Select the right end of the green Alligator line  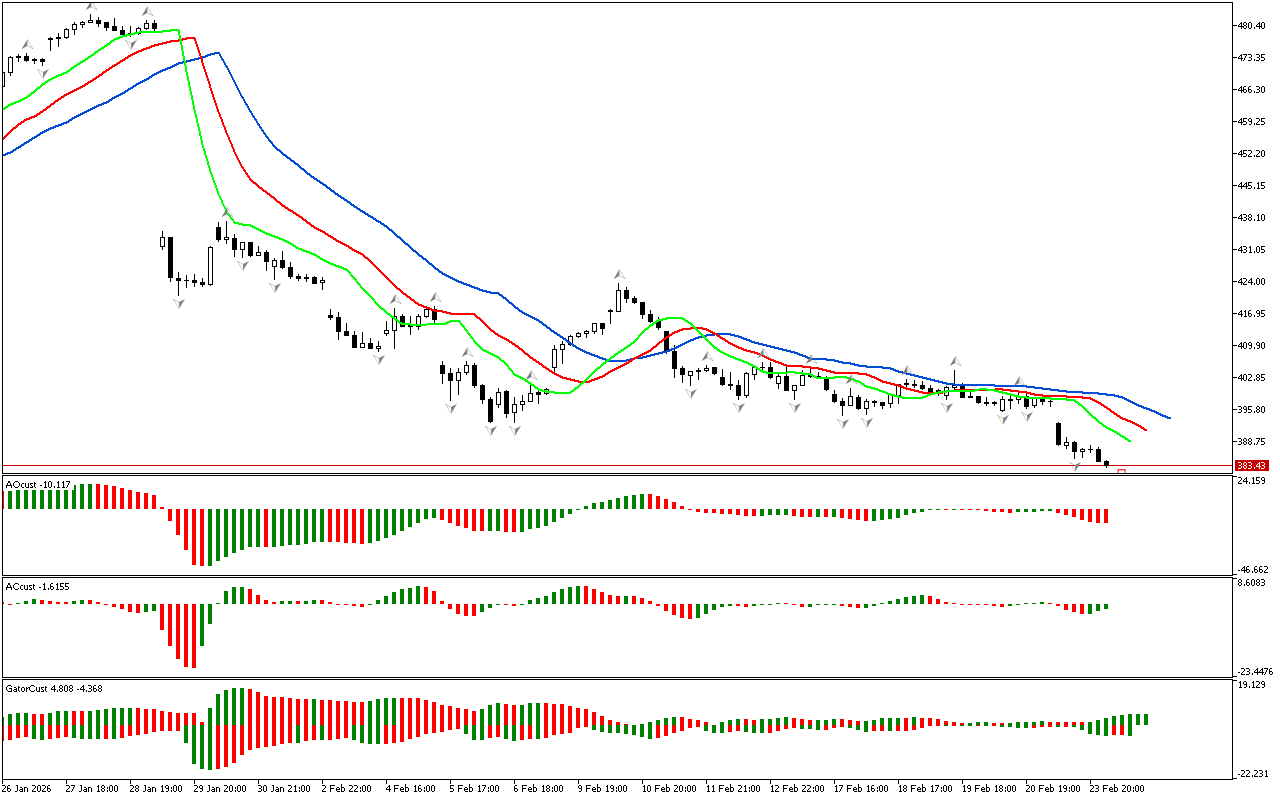click(1130, 440)
